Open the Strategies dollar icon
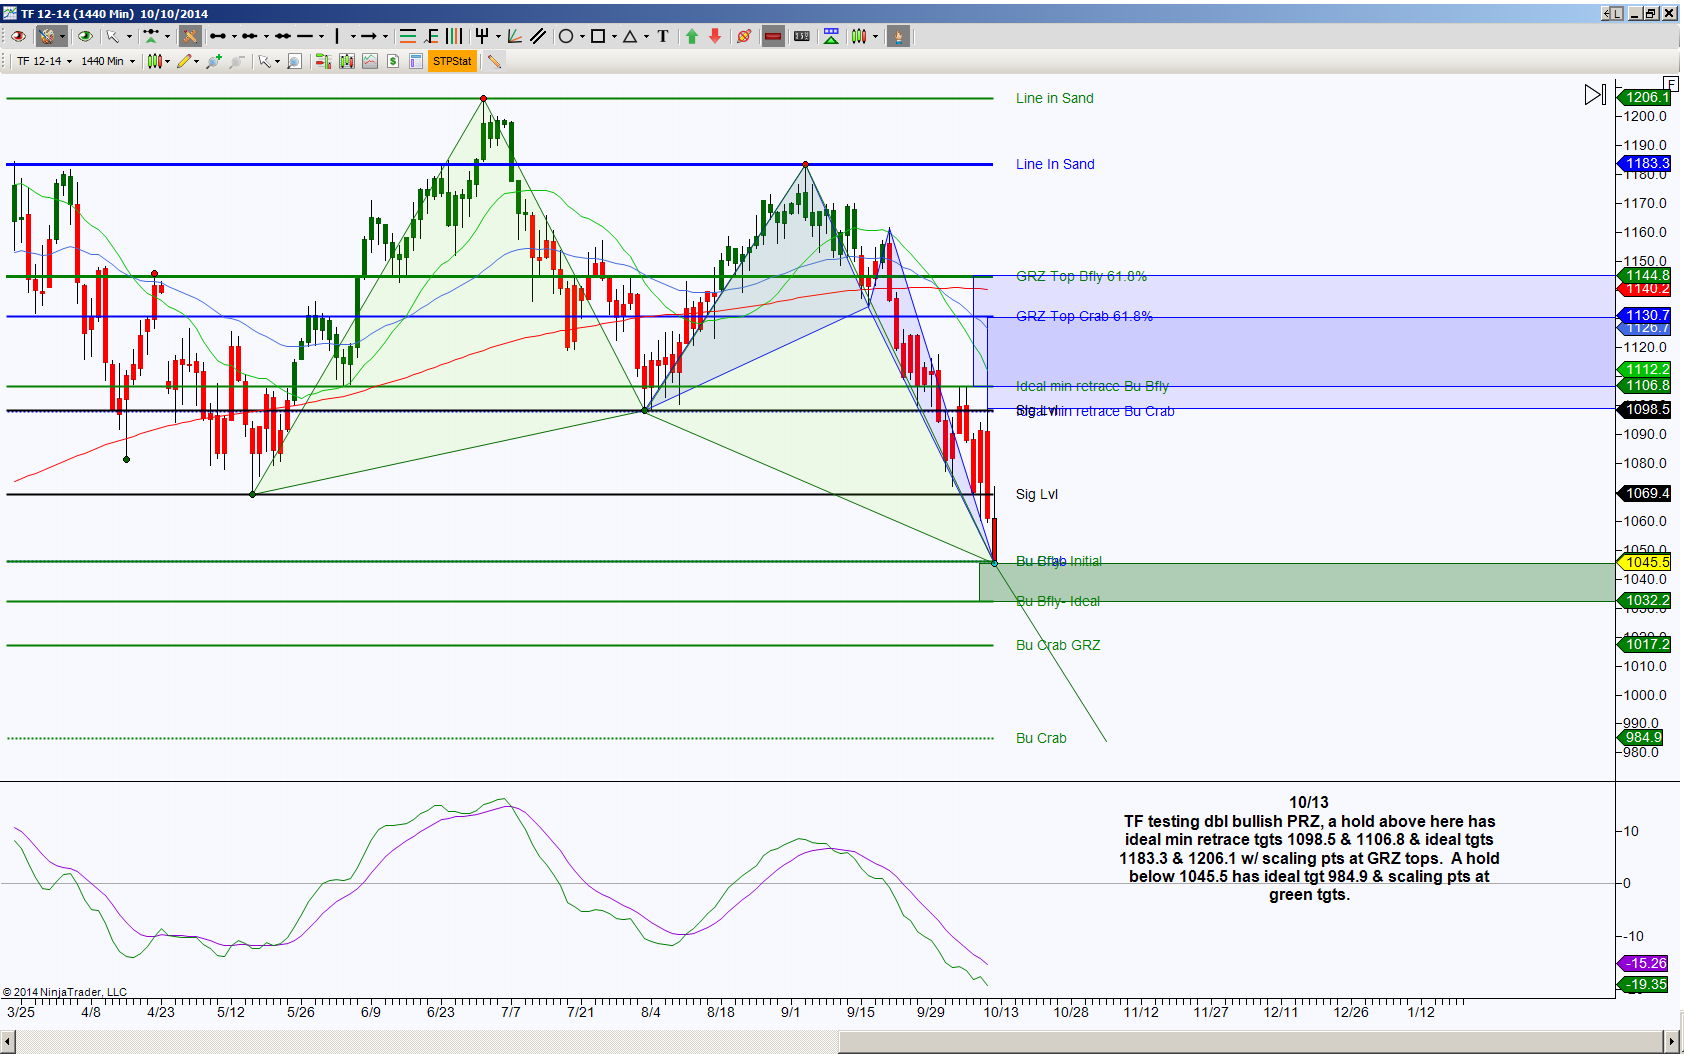The width and height of the screenshot is (1684, 1054). [x=393, y=61]
